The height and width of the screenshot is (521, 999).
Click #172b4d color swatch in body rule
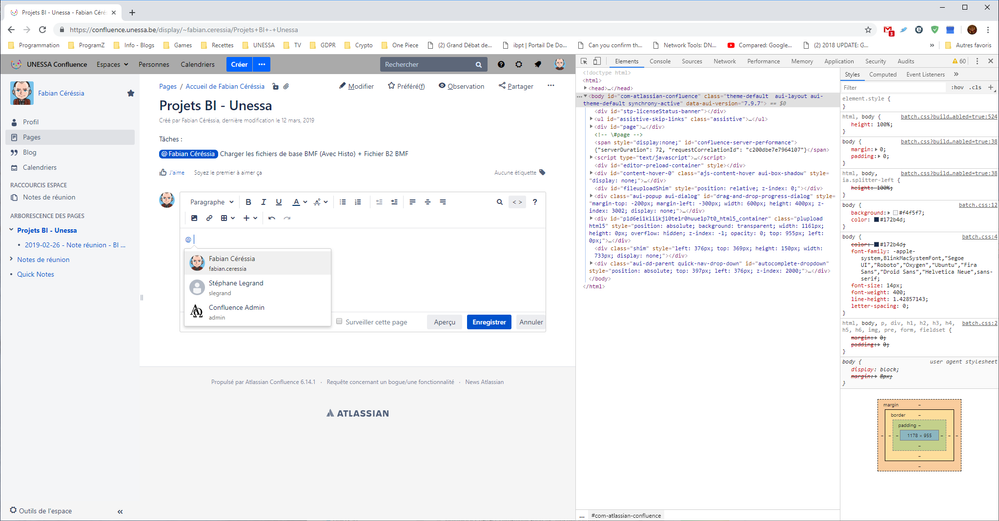877,220
